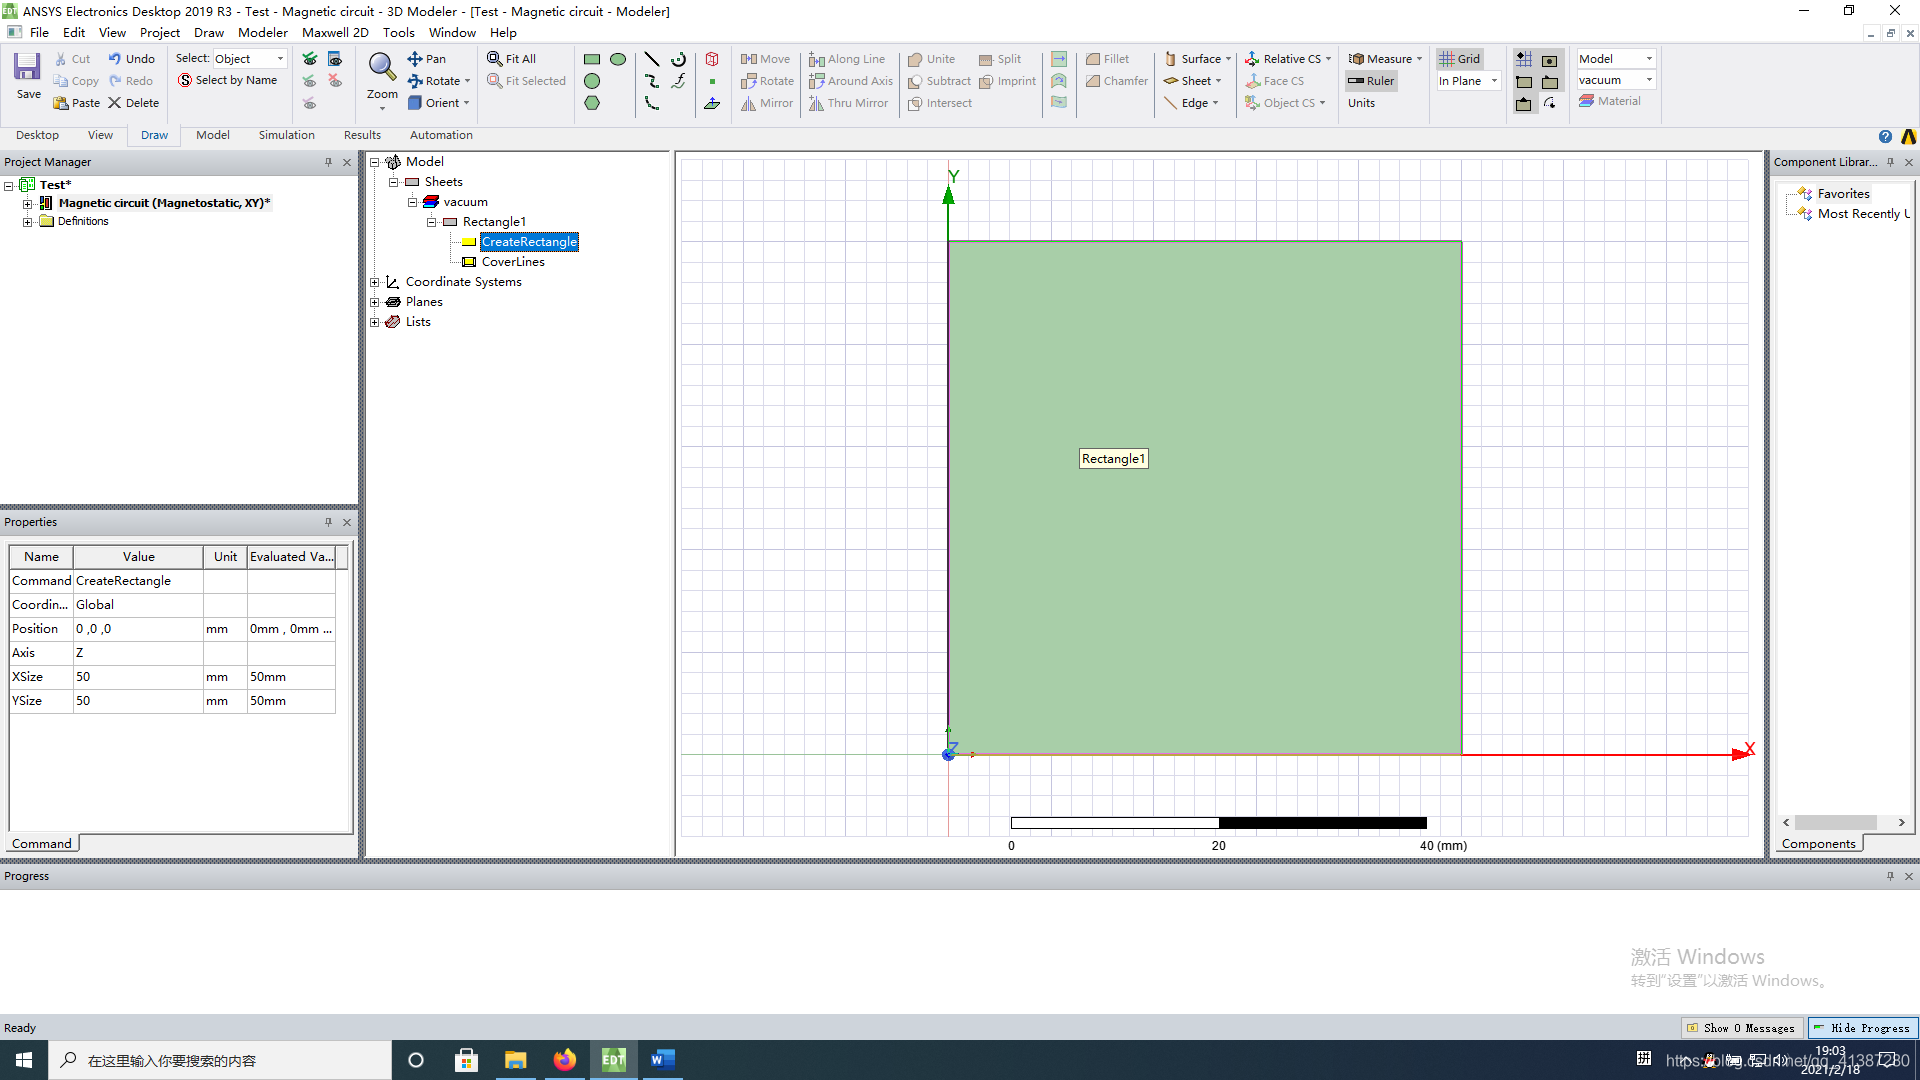1920x1080 pixels.
Task: Click the XSize value field
Action: click(138, 677)
